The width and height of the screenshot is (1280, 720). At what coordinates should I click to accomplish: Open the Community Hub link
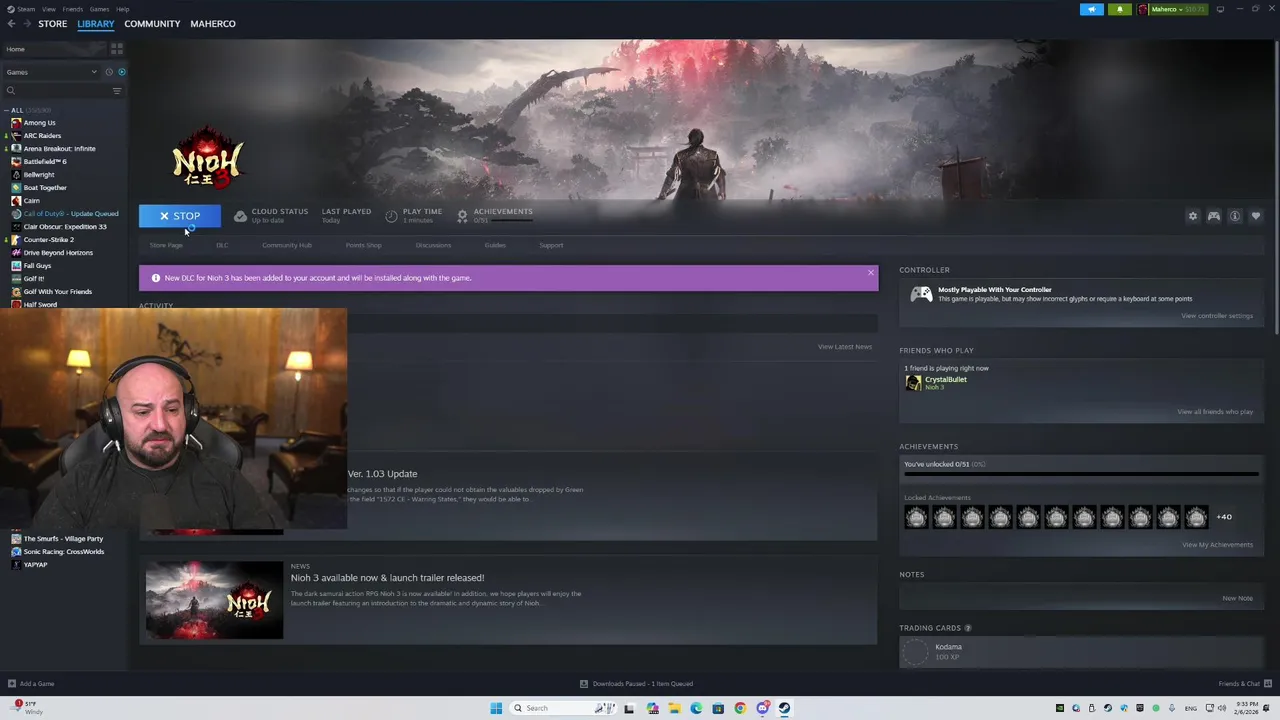[x=287, y=245]
